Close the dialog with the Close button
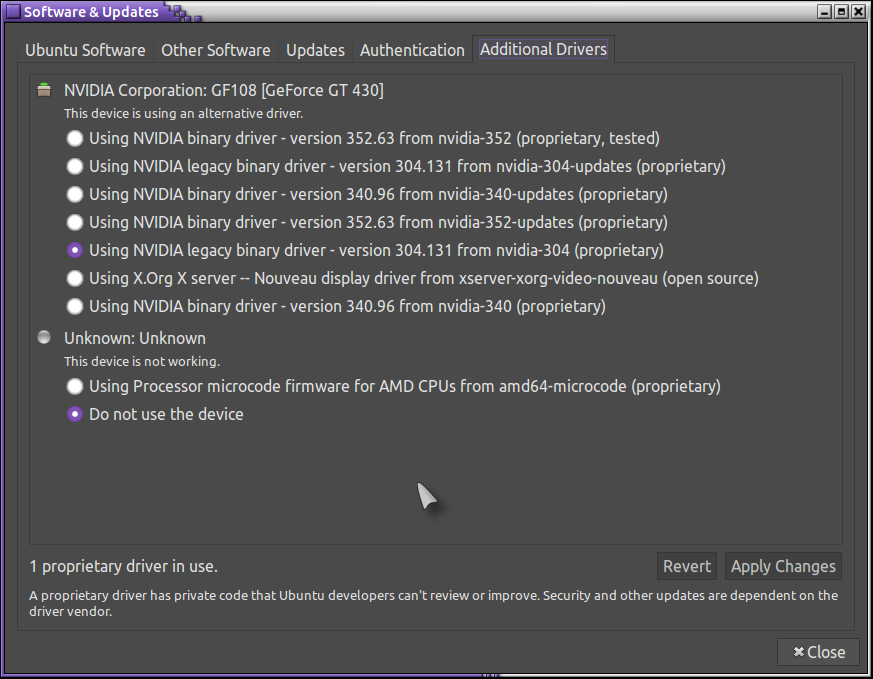 pos(818,652)
